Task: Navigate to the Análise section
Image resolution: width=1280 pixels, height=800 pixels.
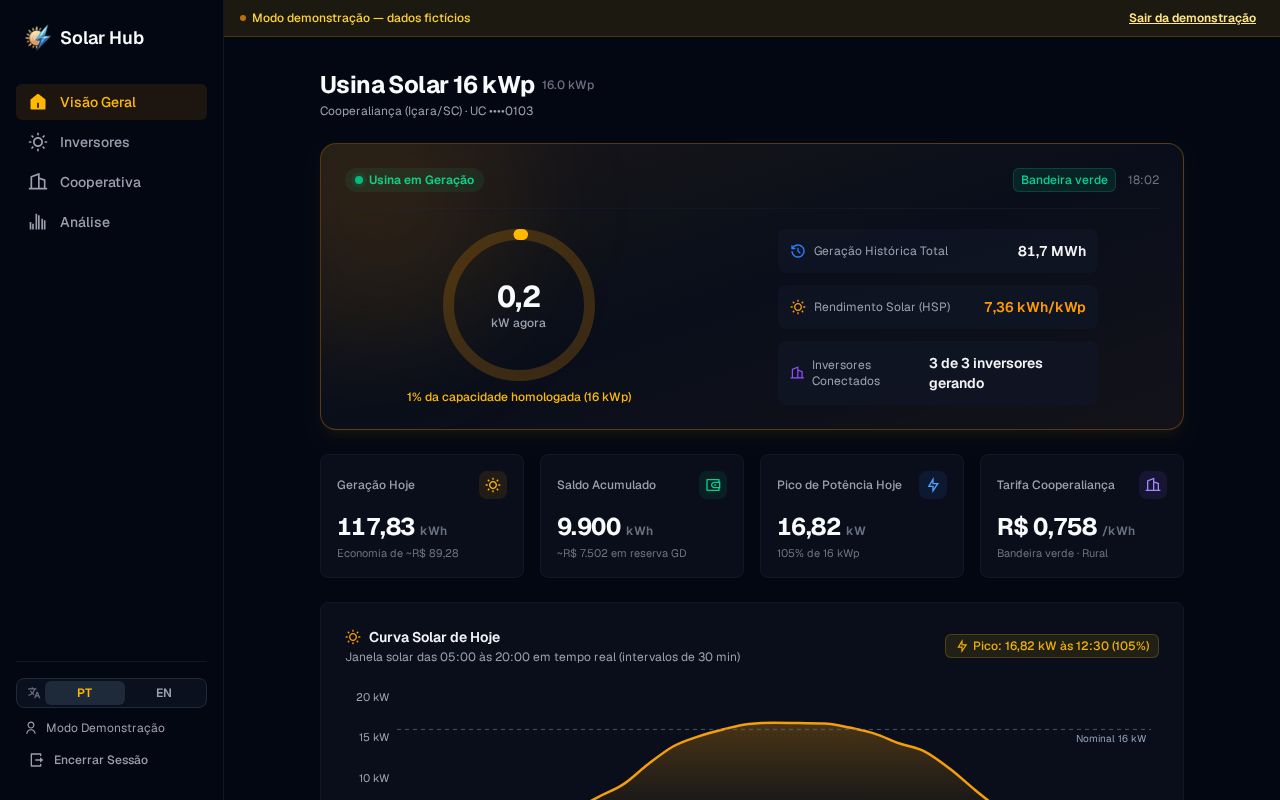Action: (x=111, y=222)
